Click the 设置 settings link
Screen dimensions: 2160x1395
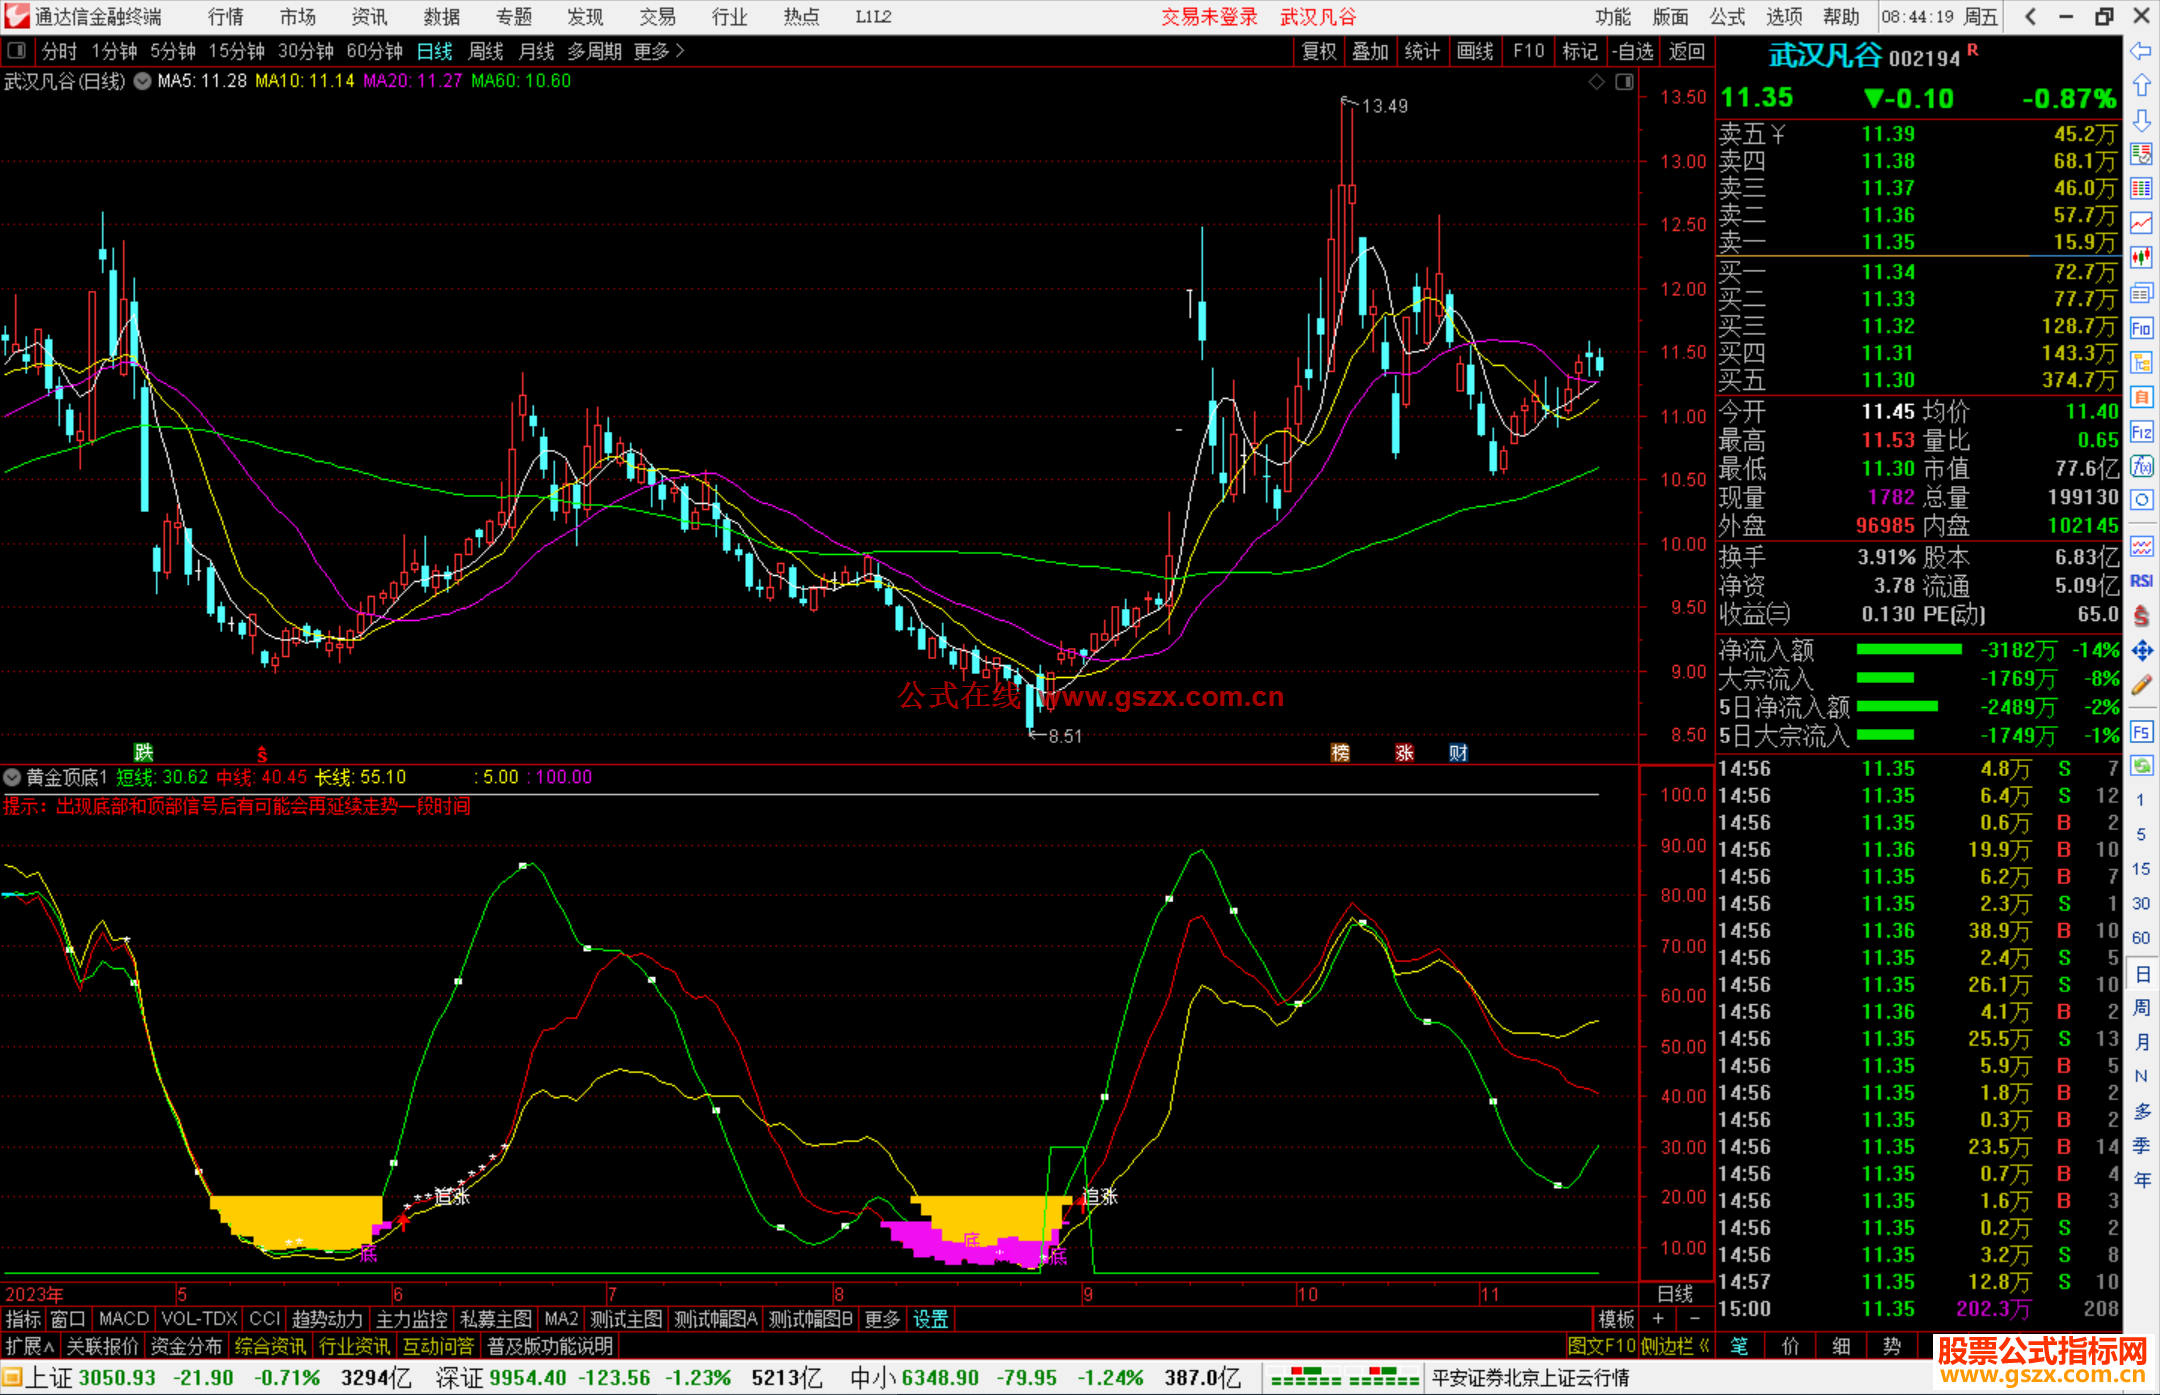pyautogui.click(x=930, y=1319)
